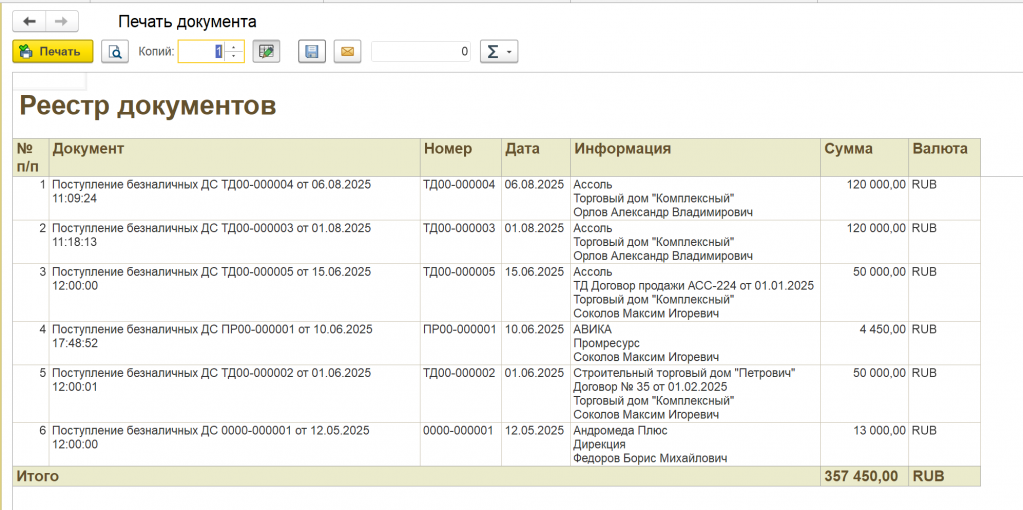This screenshot has height=510, width=1023.
Task: Select information cell with Строительный торговый дом Петрович
Action: tap(695, 394)
